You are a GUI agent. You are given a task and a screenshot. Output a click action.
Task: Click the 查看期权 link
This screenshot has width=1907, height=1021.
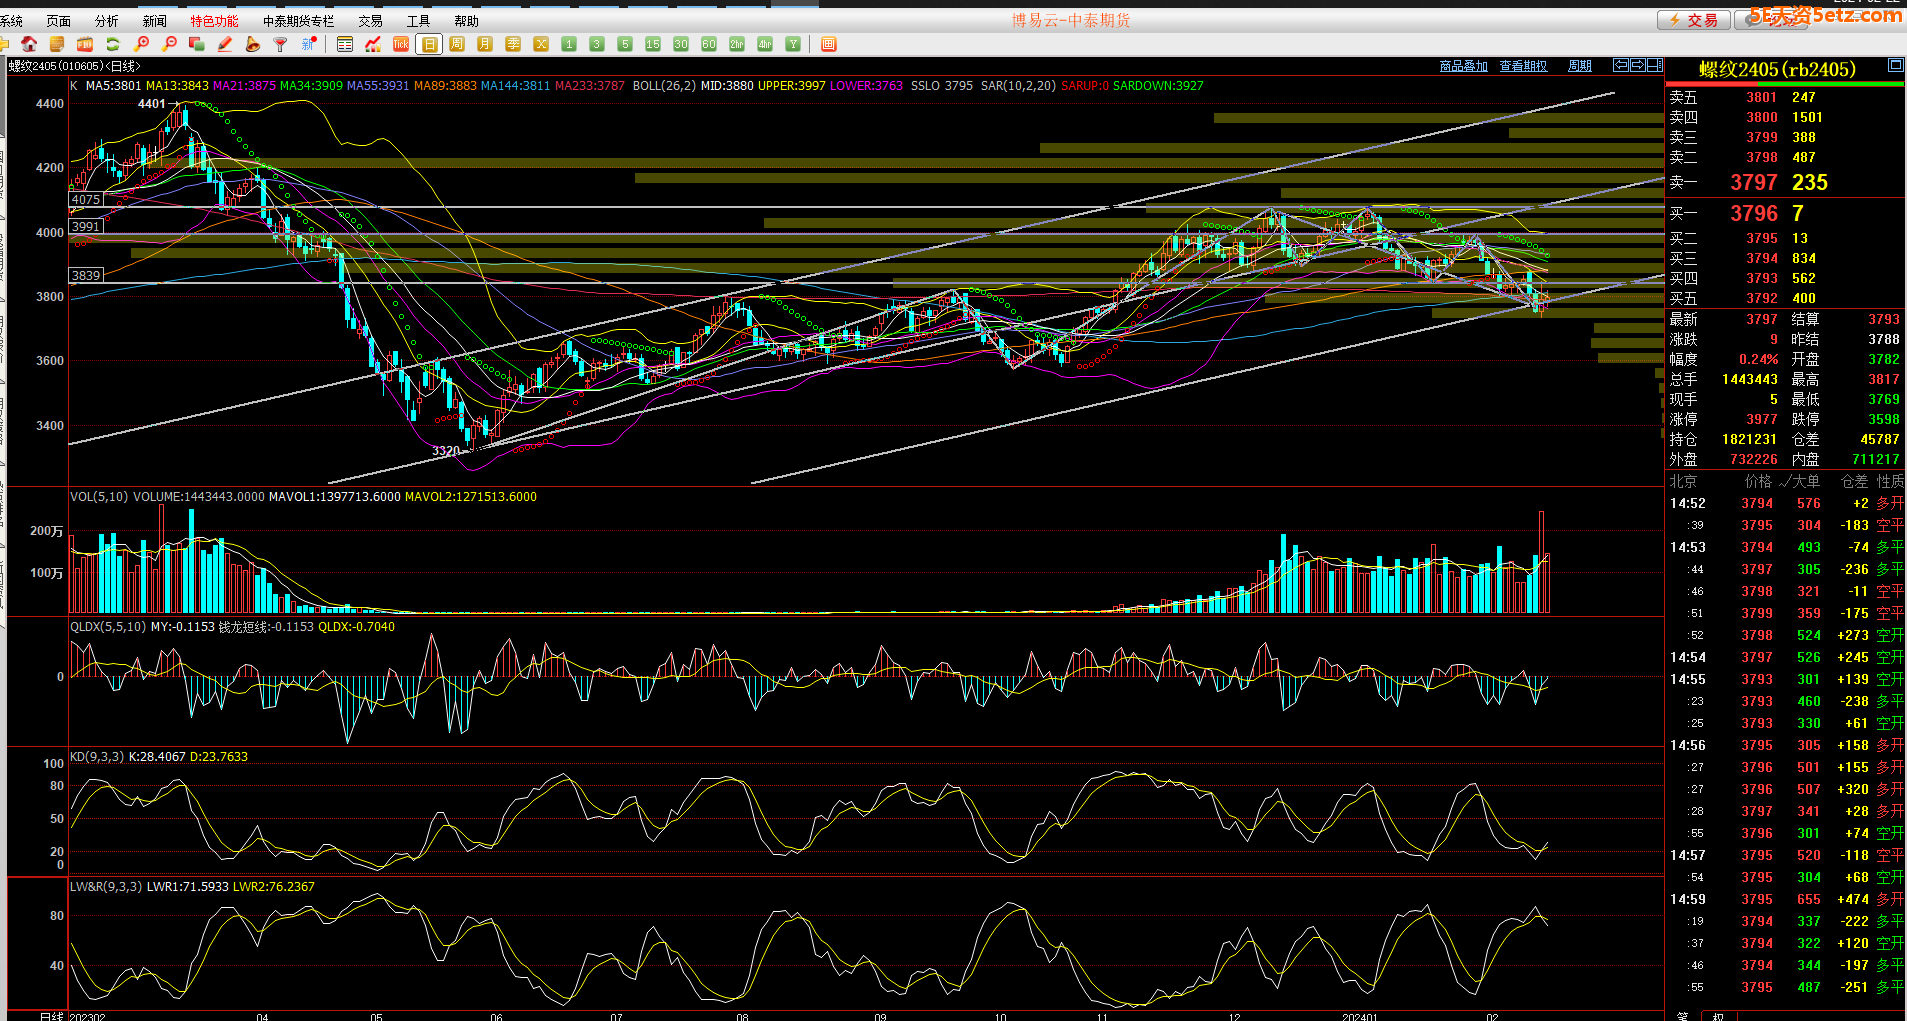tap(1523, 66)
